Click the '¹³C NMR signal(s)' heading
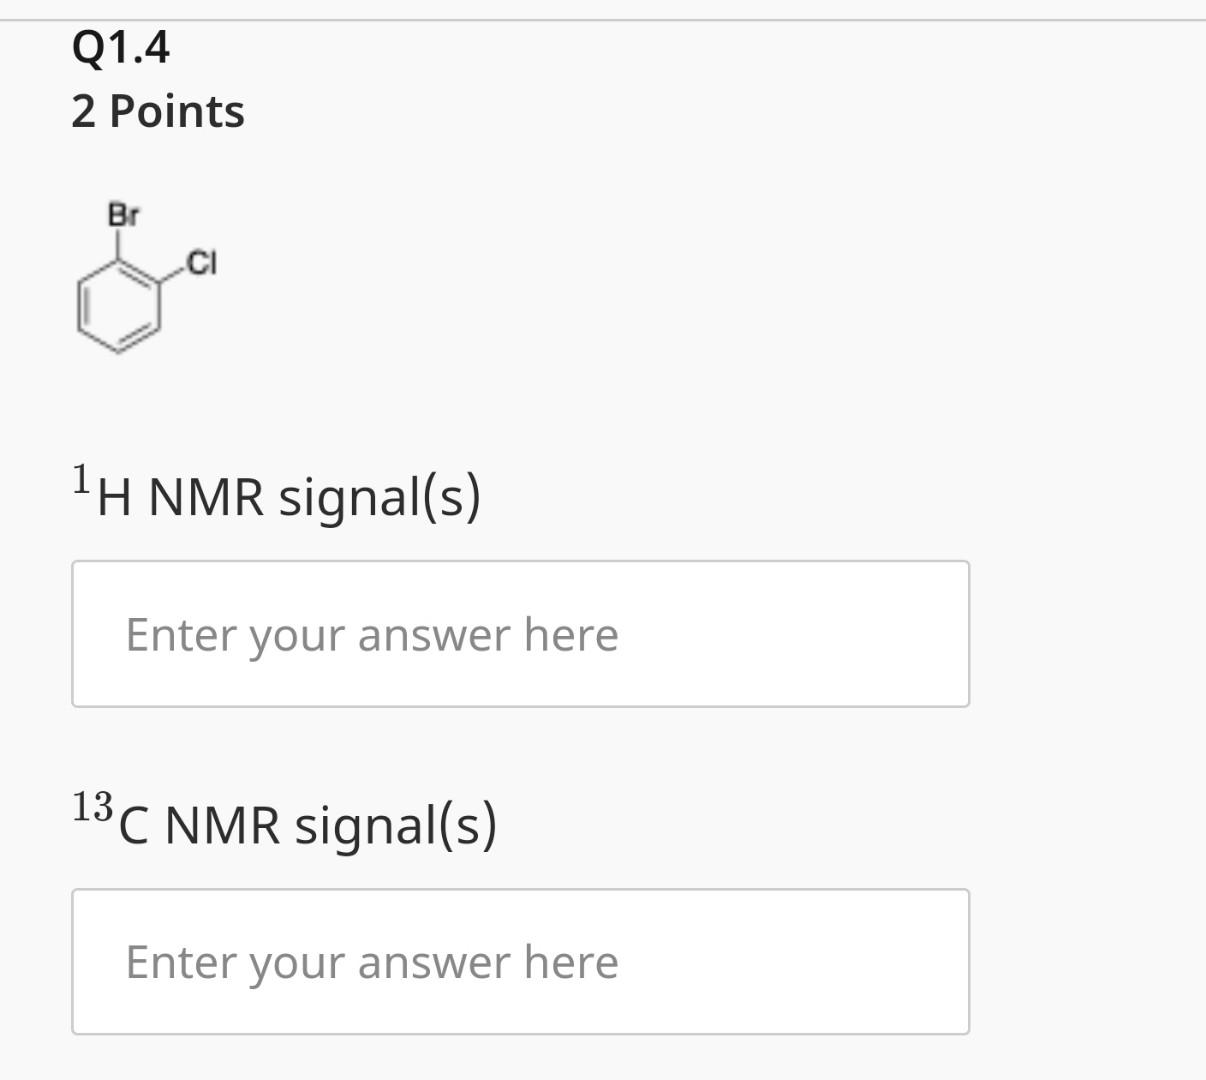Viewport: 1206px width, 1080px height. [x=288, y=822]
